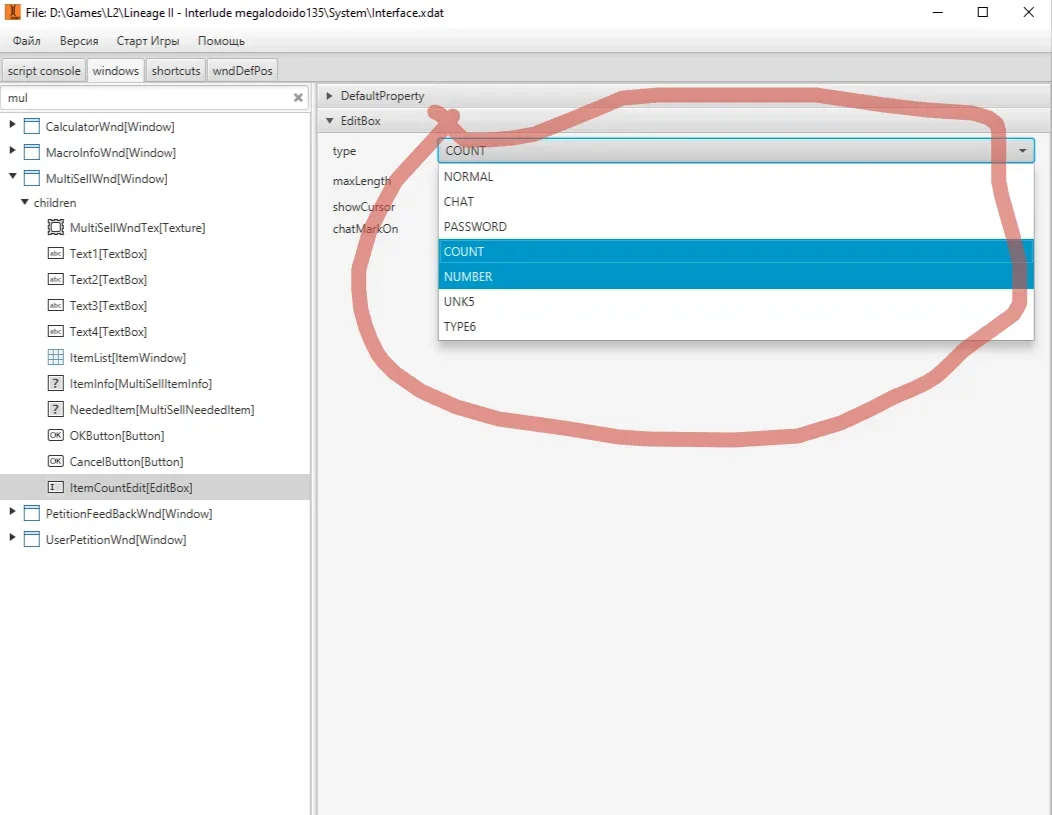Switch to the script console tab
Image resolution: width=1052 pixels, height=815 pixels.
44,70
